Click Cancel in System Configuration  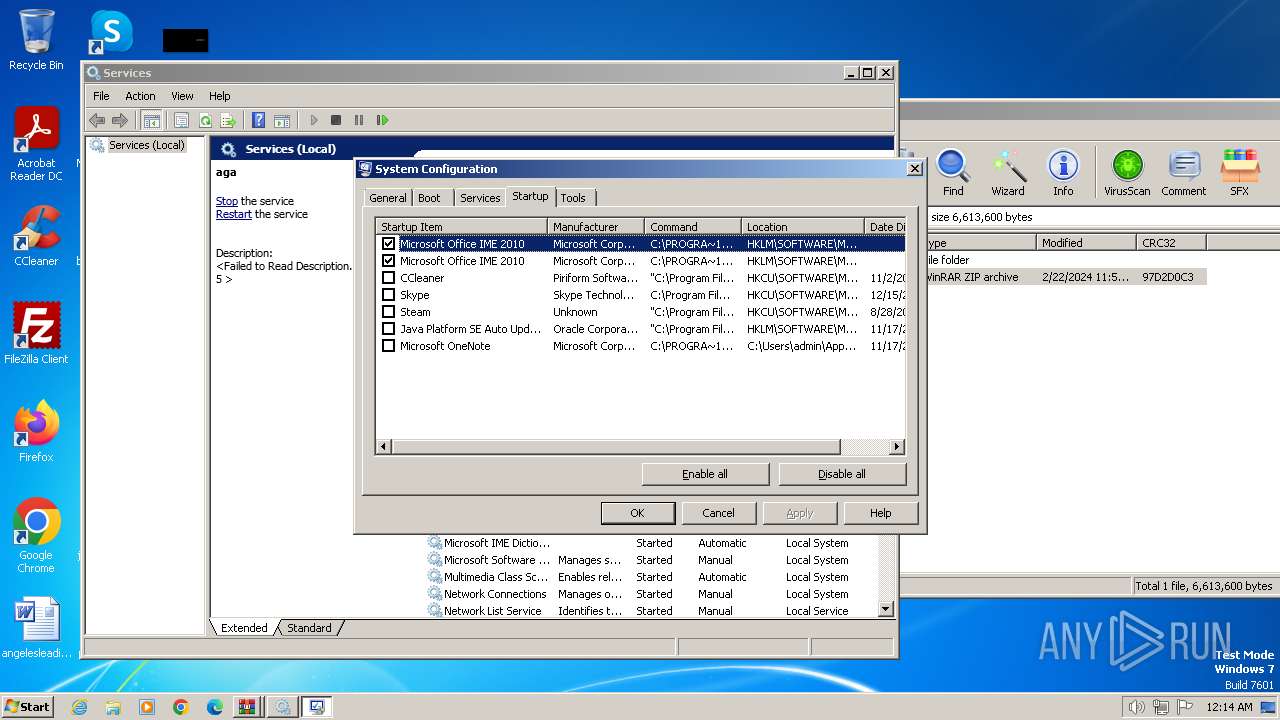coord(718,513)
